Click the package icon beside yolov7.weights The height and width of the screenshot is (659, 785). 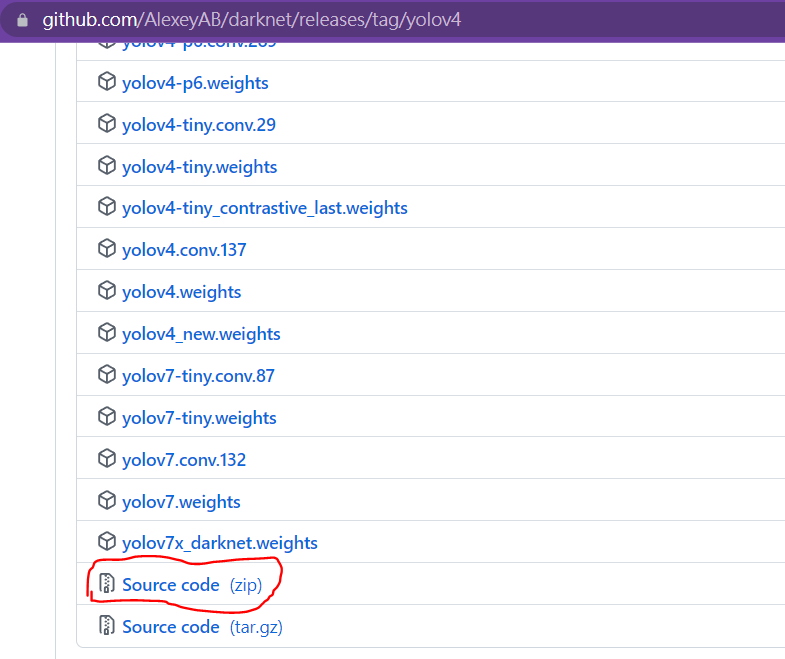tap(107, 500)
